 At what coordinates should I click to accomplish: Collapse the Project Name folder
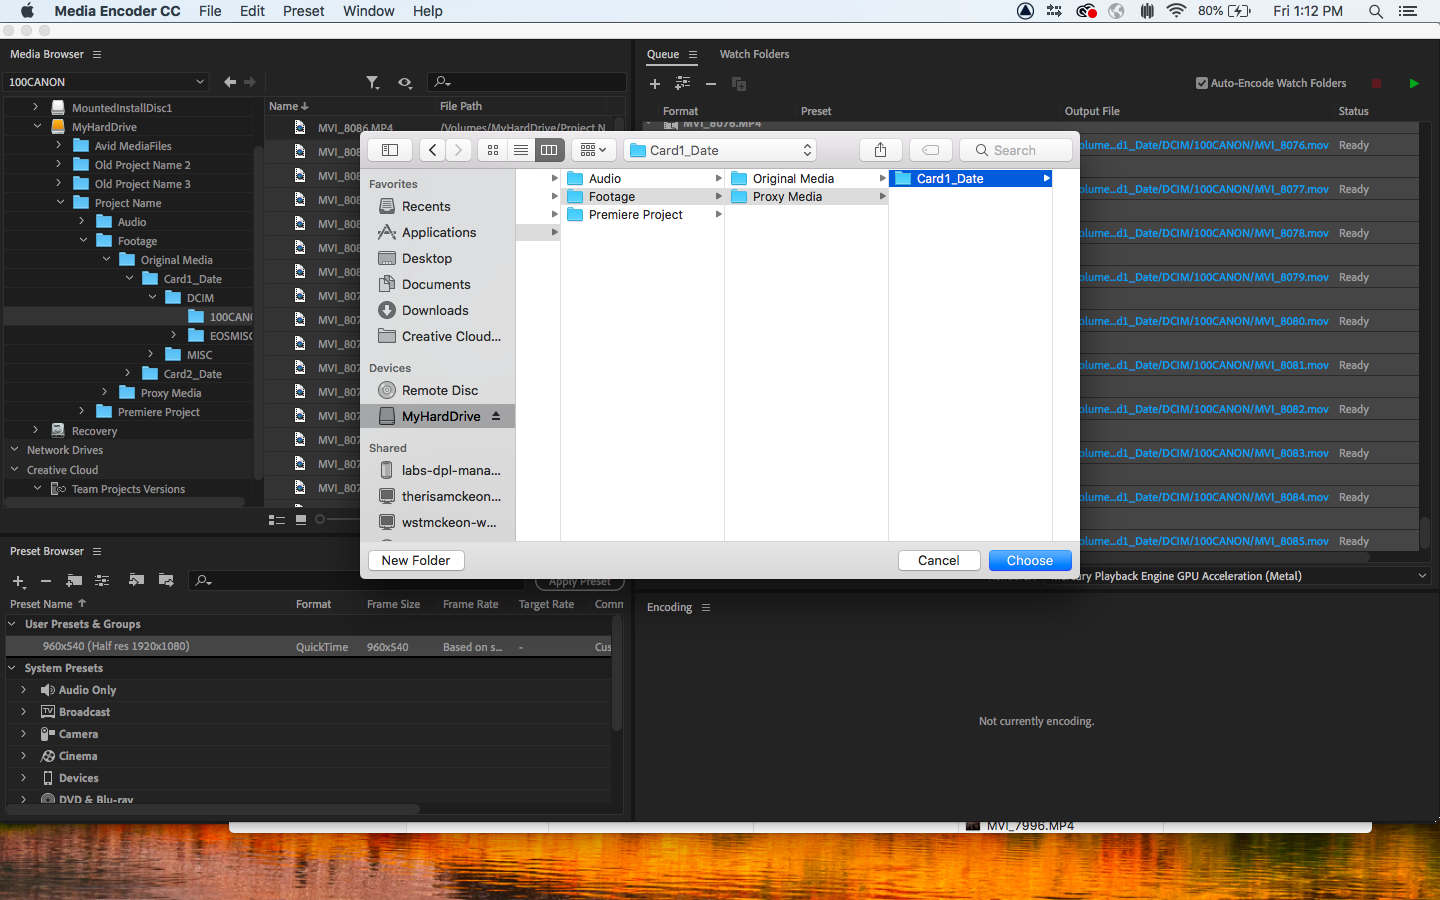60,202
